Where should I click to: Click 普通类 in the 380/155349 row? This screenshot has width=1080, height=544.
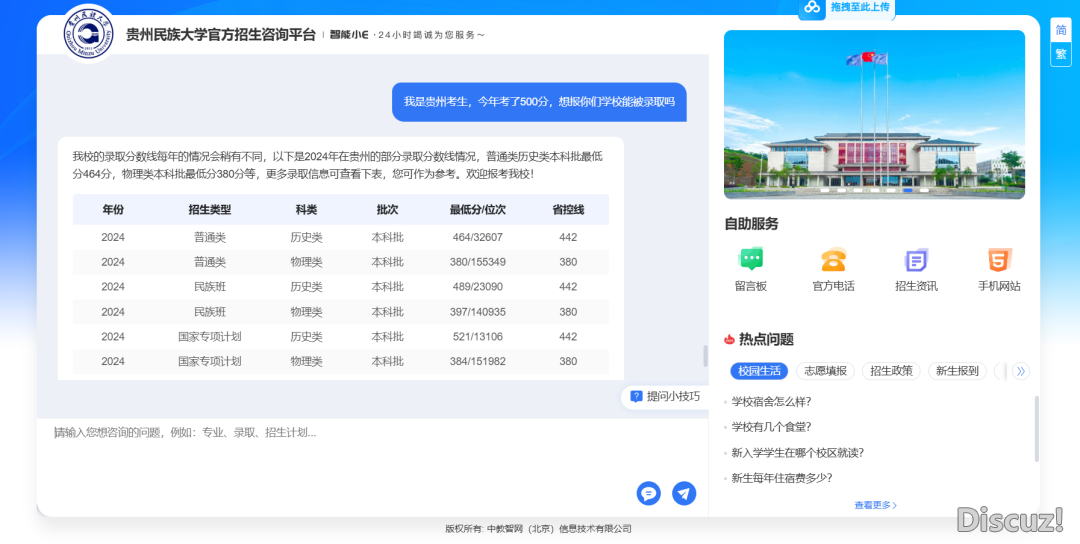click(x=210, y=262)
